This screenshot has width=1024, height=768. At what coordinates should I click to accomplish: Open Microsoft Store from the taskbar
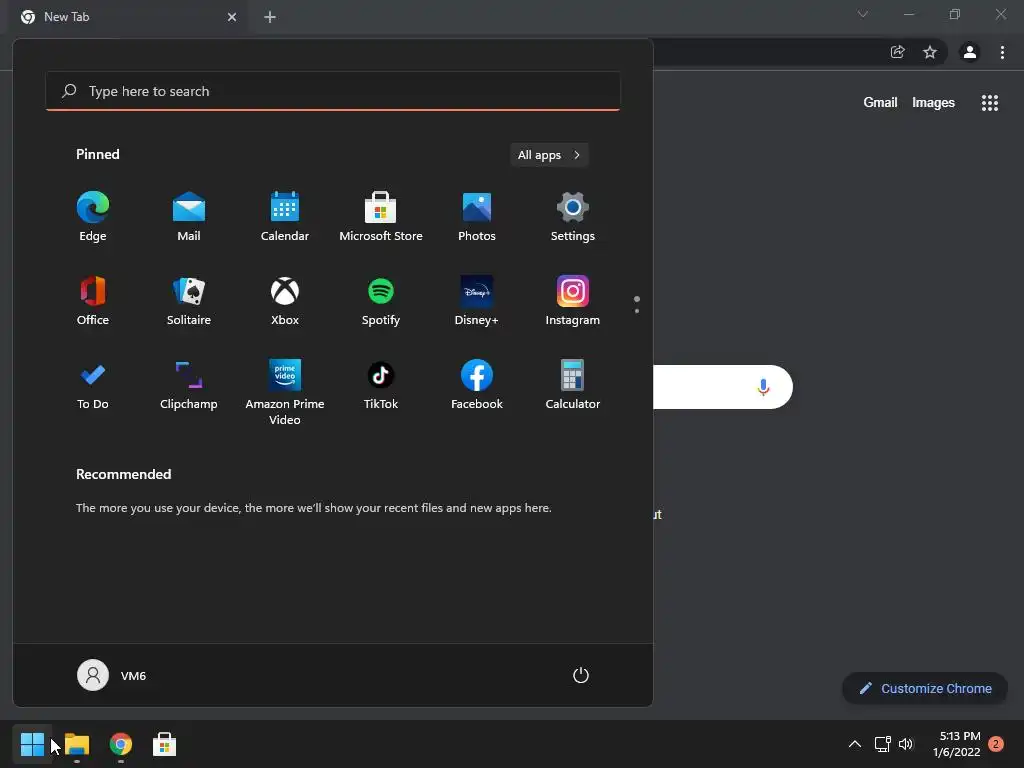tap(165, 744)
